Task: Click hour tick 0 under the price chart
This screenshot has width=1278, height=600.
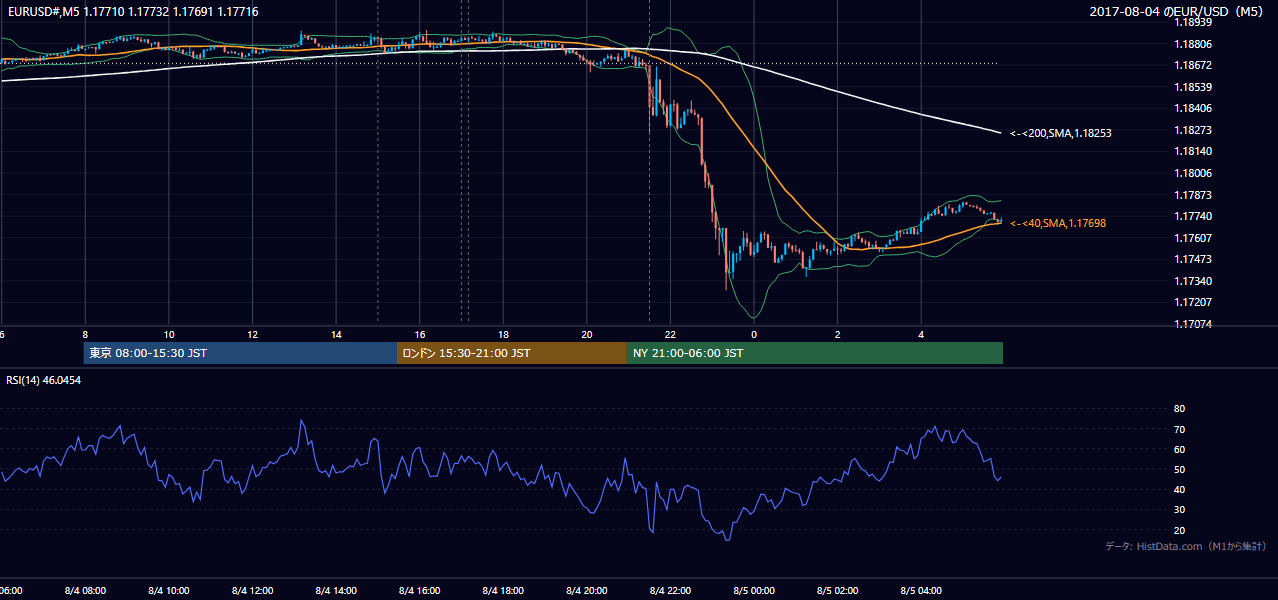Action: click(754, 334)
